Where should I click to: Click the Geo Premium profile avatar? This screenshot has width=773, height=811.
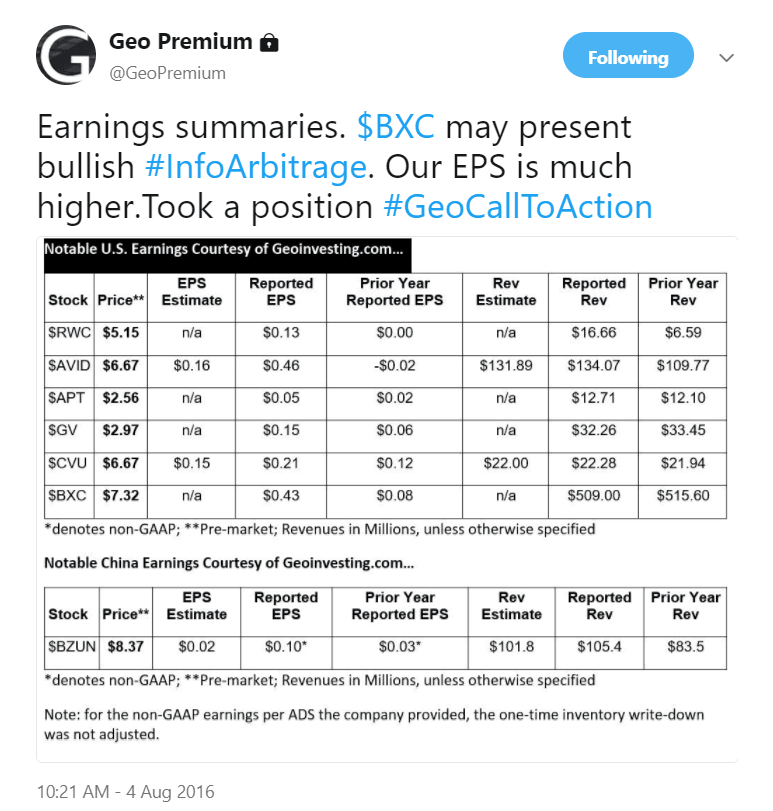[67, 56]
